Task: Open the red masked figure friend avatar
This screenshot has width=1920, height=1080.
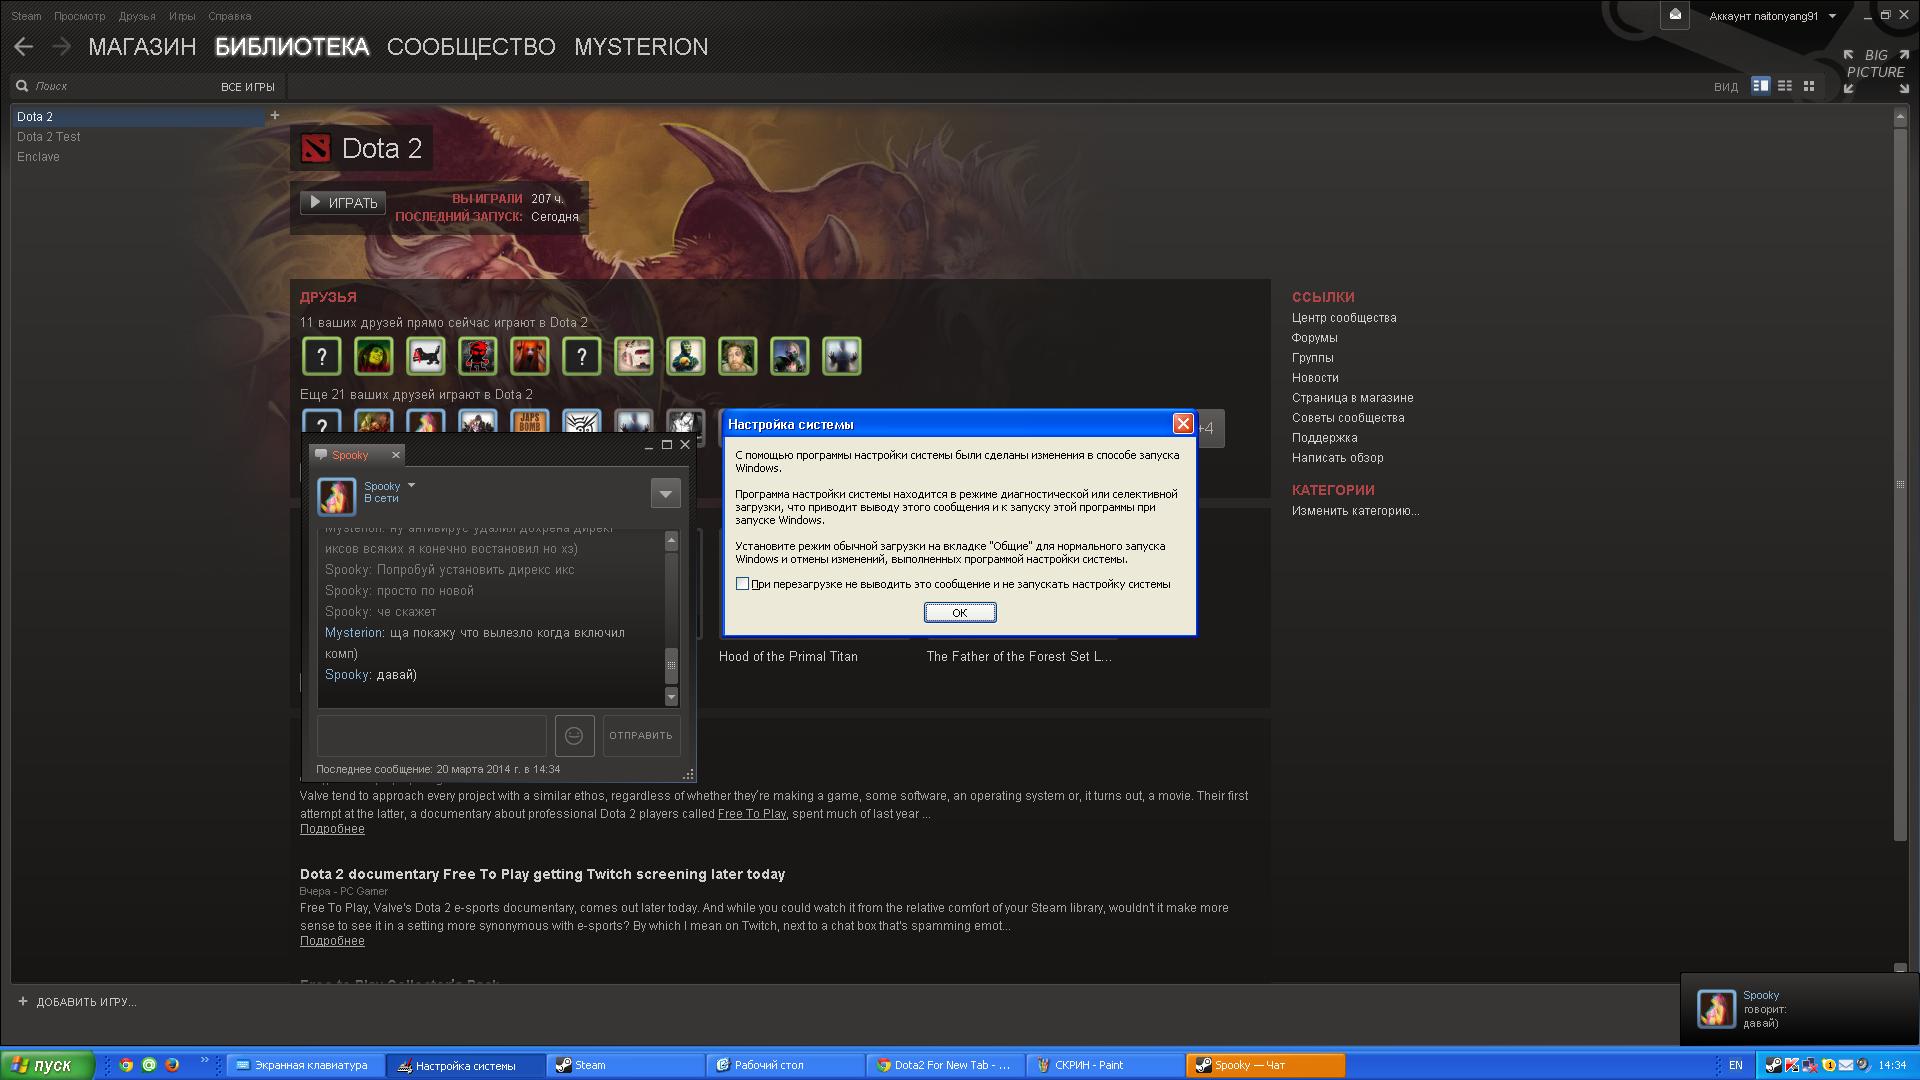Action: [478, 356]
